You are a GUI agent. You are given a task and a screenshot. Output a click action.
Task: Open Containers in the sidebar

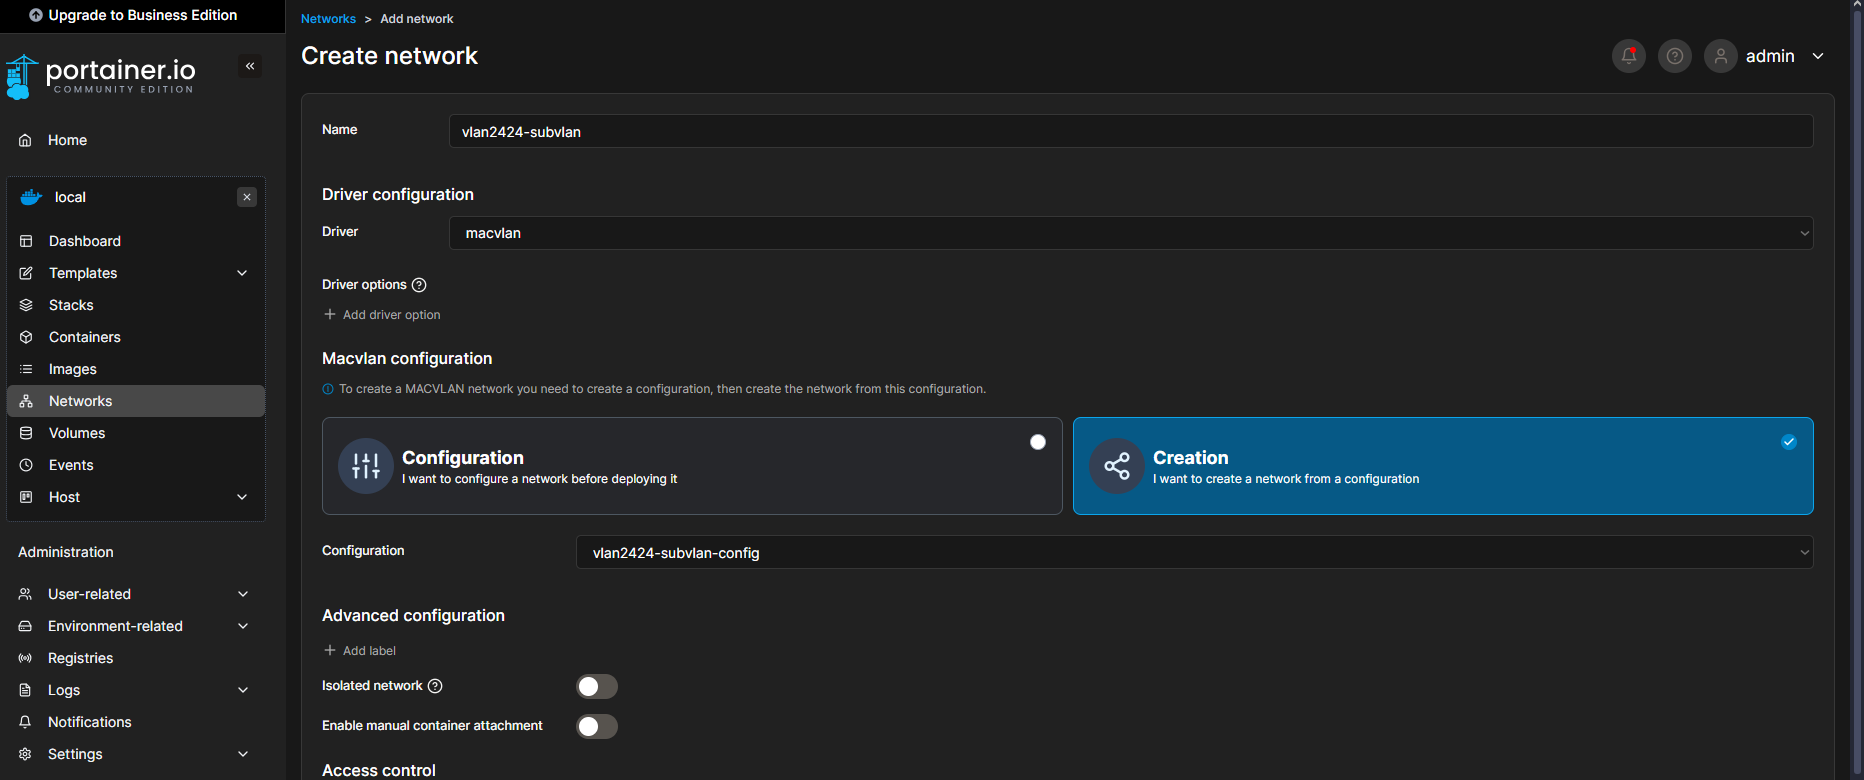pos(85,337)
